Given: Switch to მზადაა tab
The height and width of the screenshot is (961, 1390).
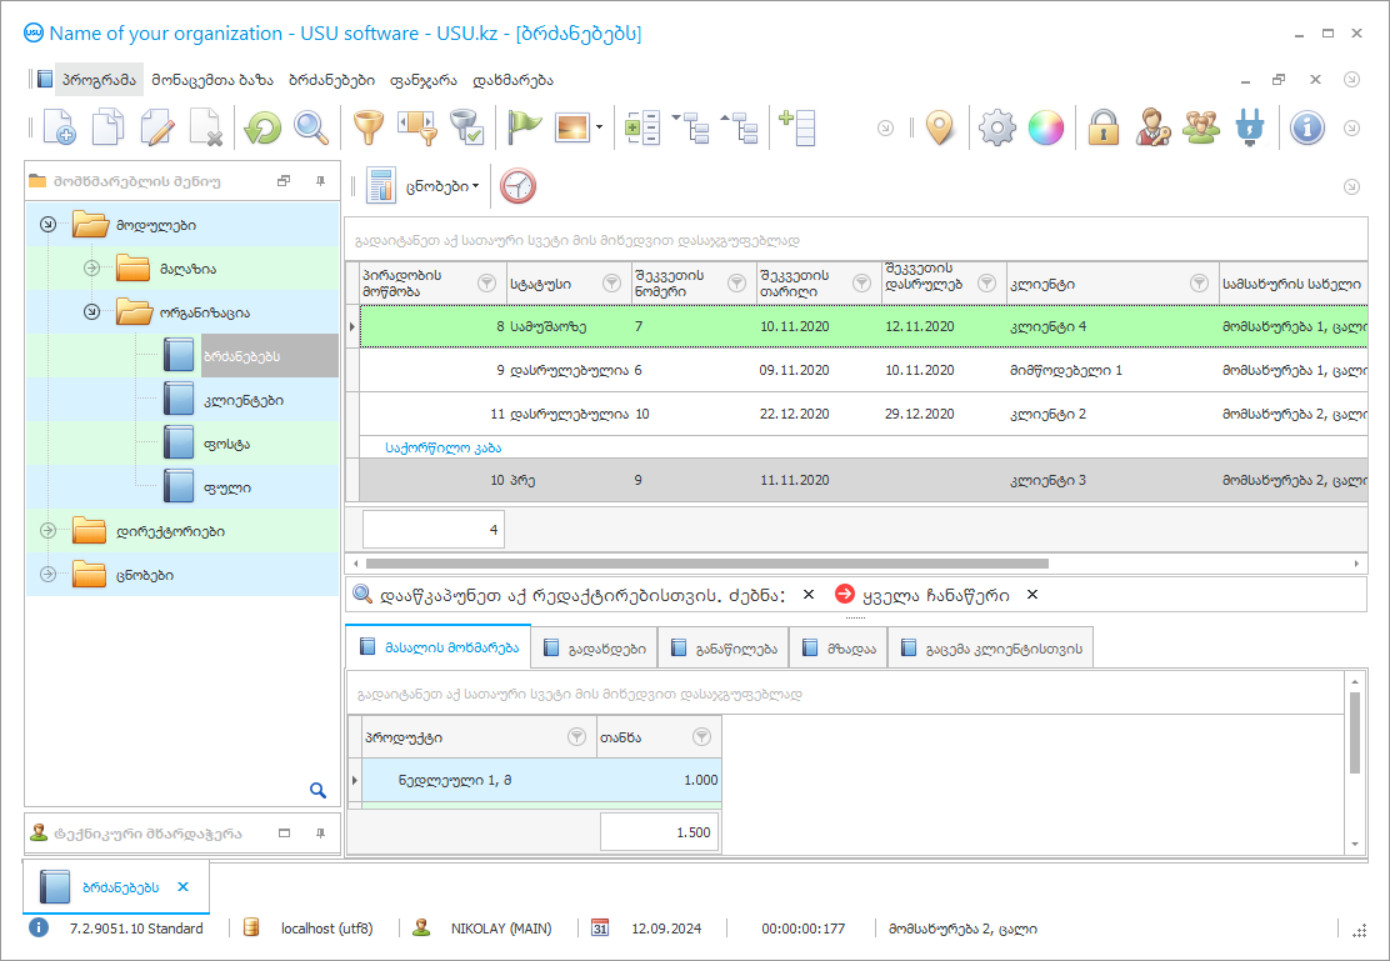Looking at the screenshot, I should [838, 648].
